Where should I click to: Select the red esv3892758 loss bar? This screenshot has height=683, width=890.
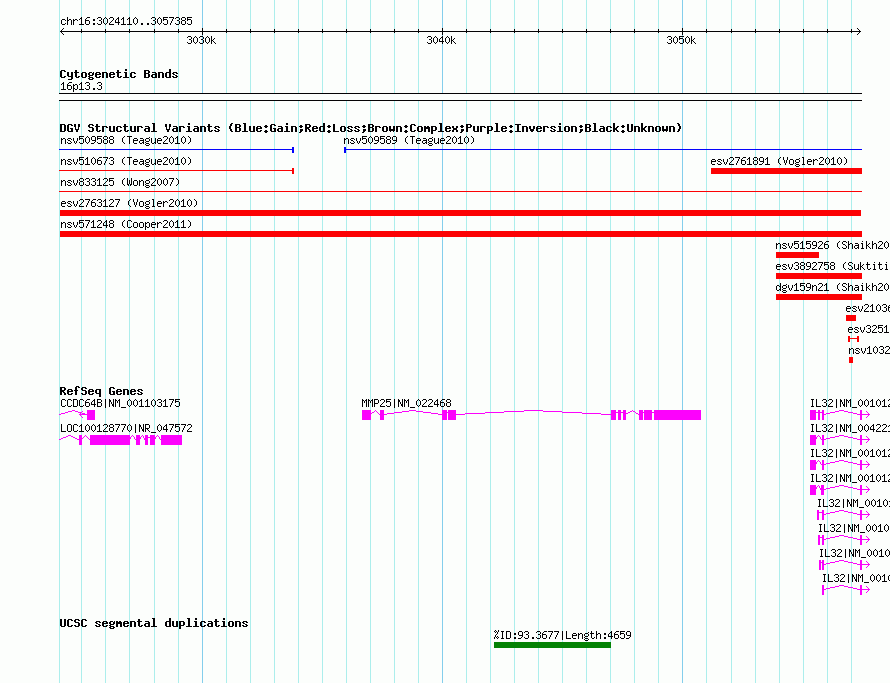click(x=818, y=276)
